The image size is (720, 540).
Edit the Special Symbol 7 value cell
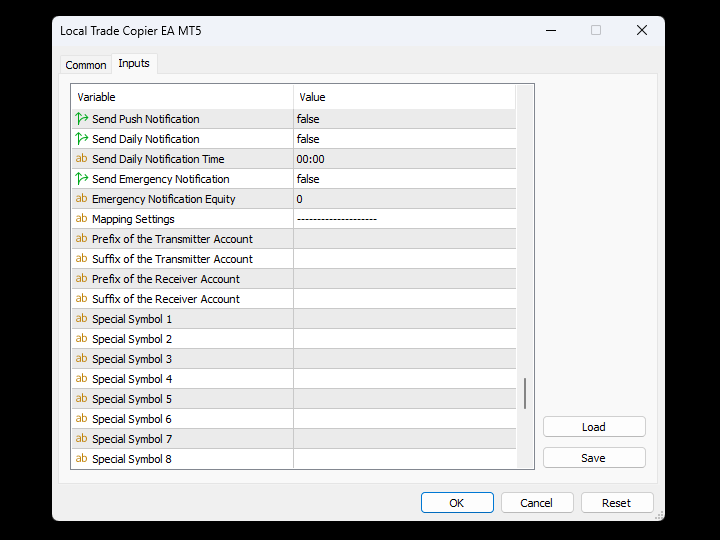coord(405,439)
